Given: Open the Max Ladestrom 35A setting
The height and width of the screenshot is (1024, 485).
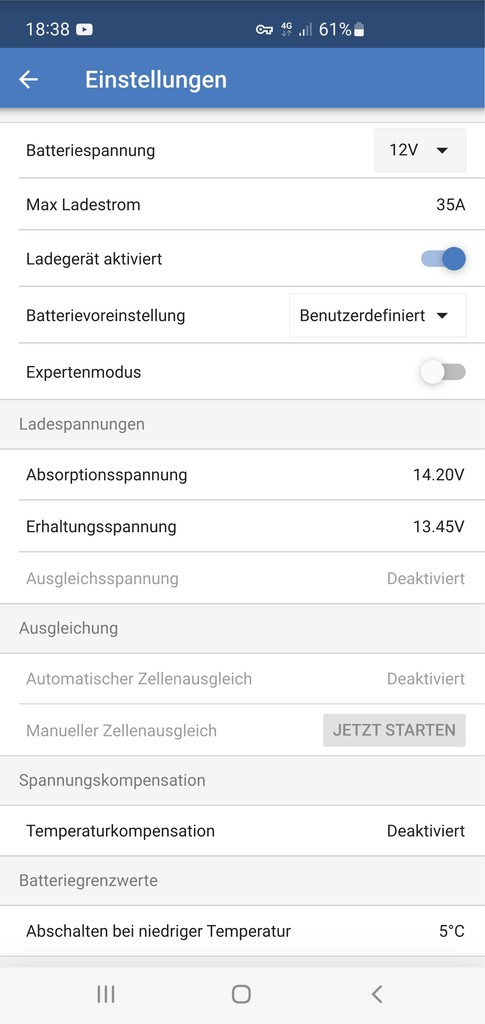Looking at the screenshot, I should tap(242, 204).
